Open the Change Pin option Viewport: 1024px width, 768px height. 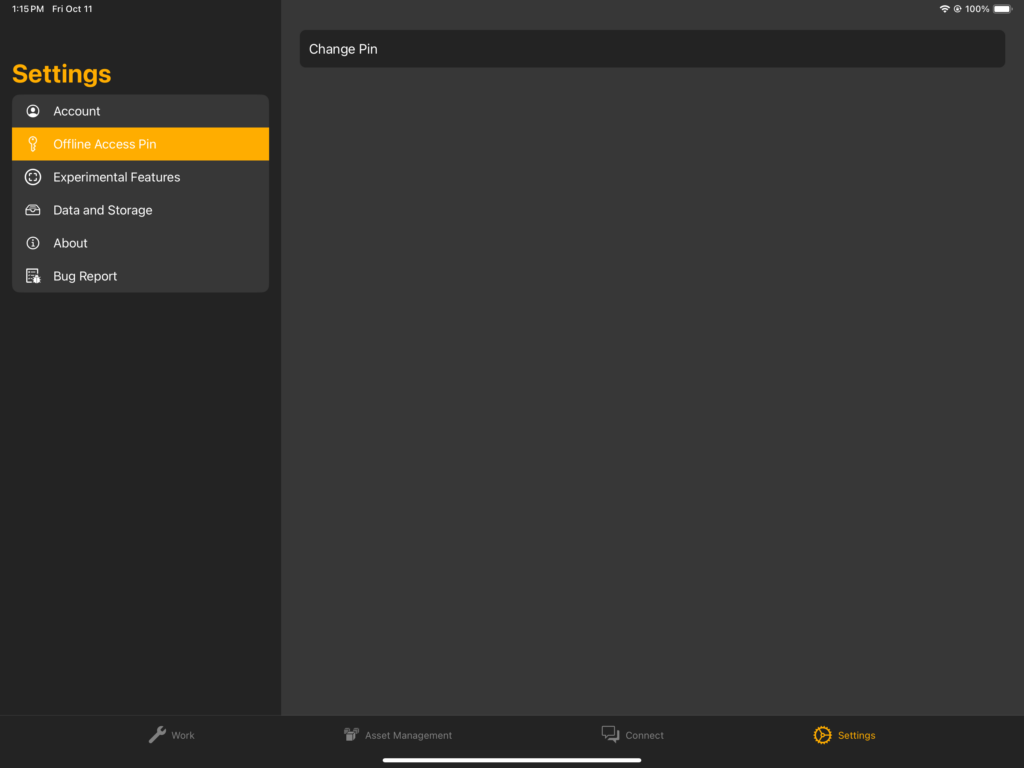(x=652, y=48)
